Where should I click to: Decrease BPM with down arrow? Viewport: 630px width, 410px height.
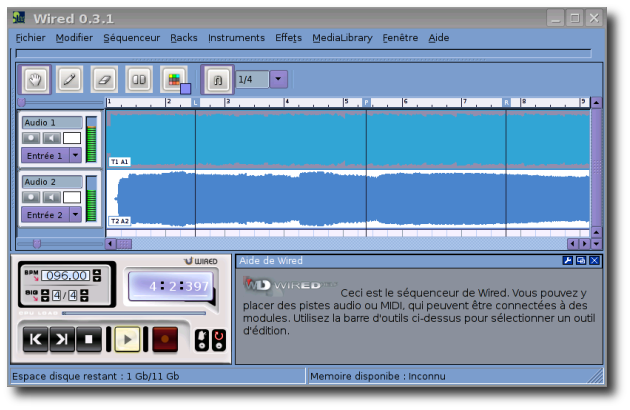tap(97, 279)
